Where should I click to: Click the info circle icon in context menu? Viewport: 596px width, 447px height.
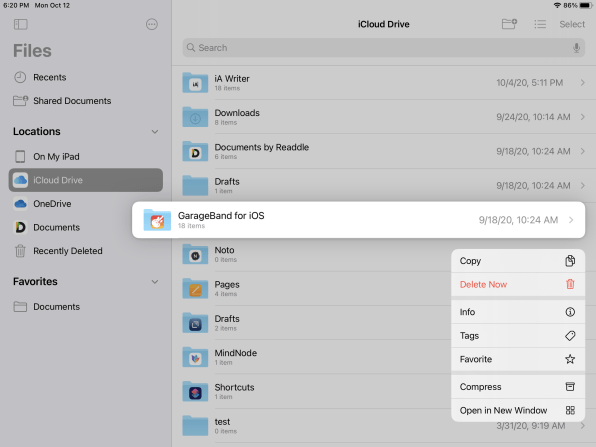[570, 312]
